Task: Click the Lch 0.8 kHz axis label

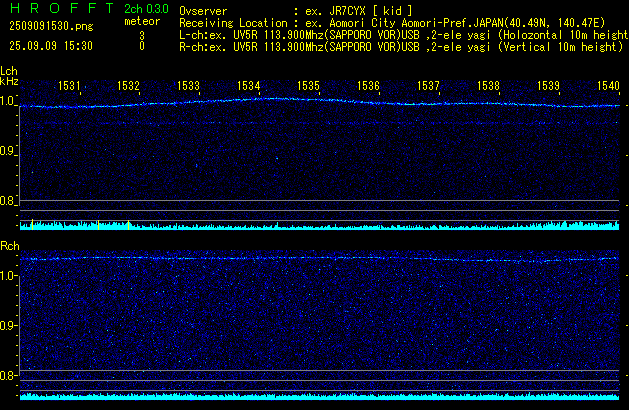Action: (x=7, y=201)
